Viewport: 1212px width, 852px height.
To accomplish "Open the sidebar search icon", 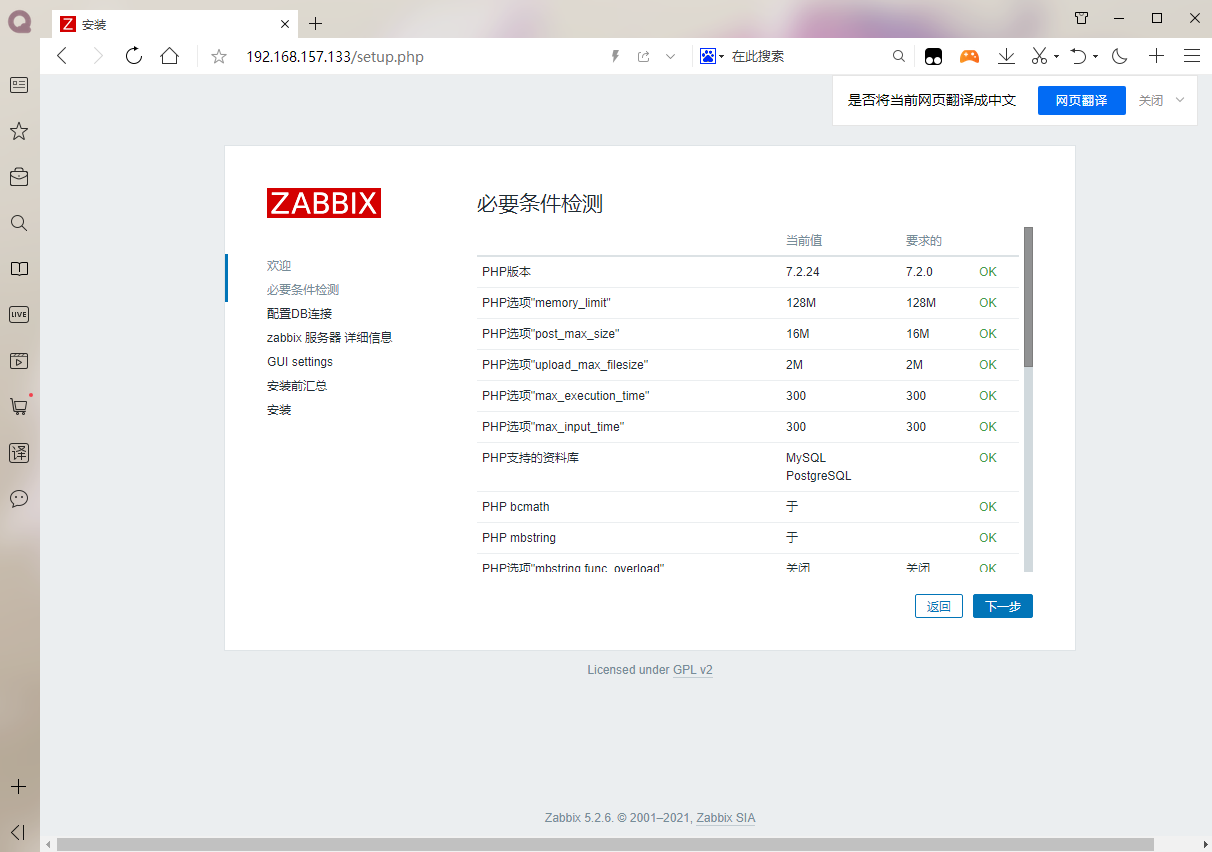I will click(x=19, y=223).
